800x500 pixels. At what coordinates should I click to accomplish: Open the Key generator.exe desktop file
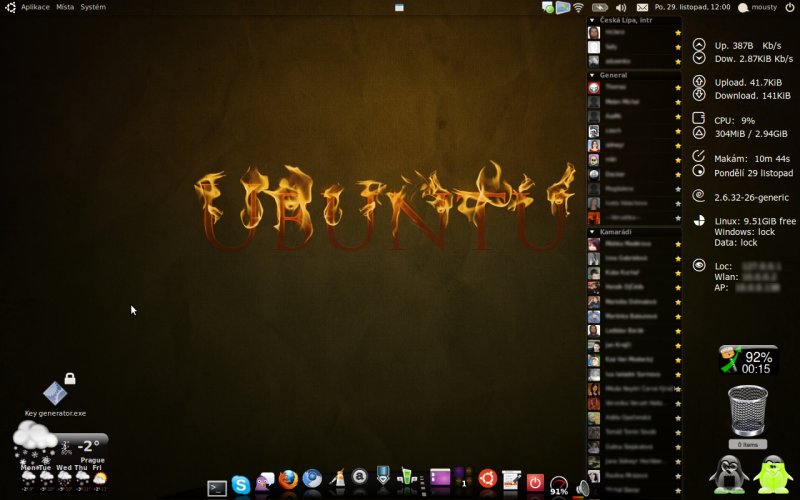[x=55, y=395]
